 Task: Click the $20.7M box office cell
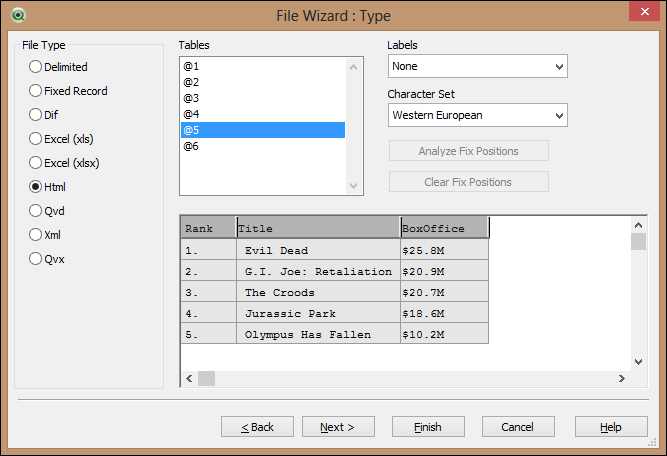[445, 293]
